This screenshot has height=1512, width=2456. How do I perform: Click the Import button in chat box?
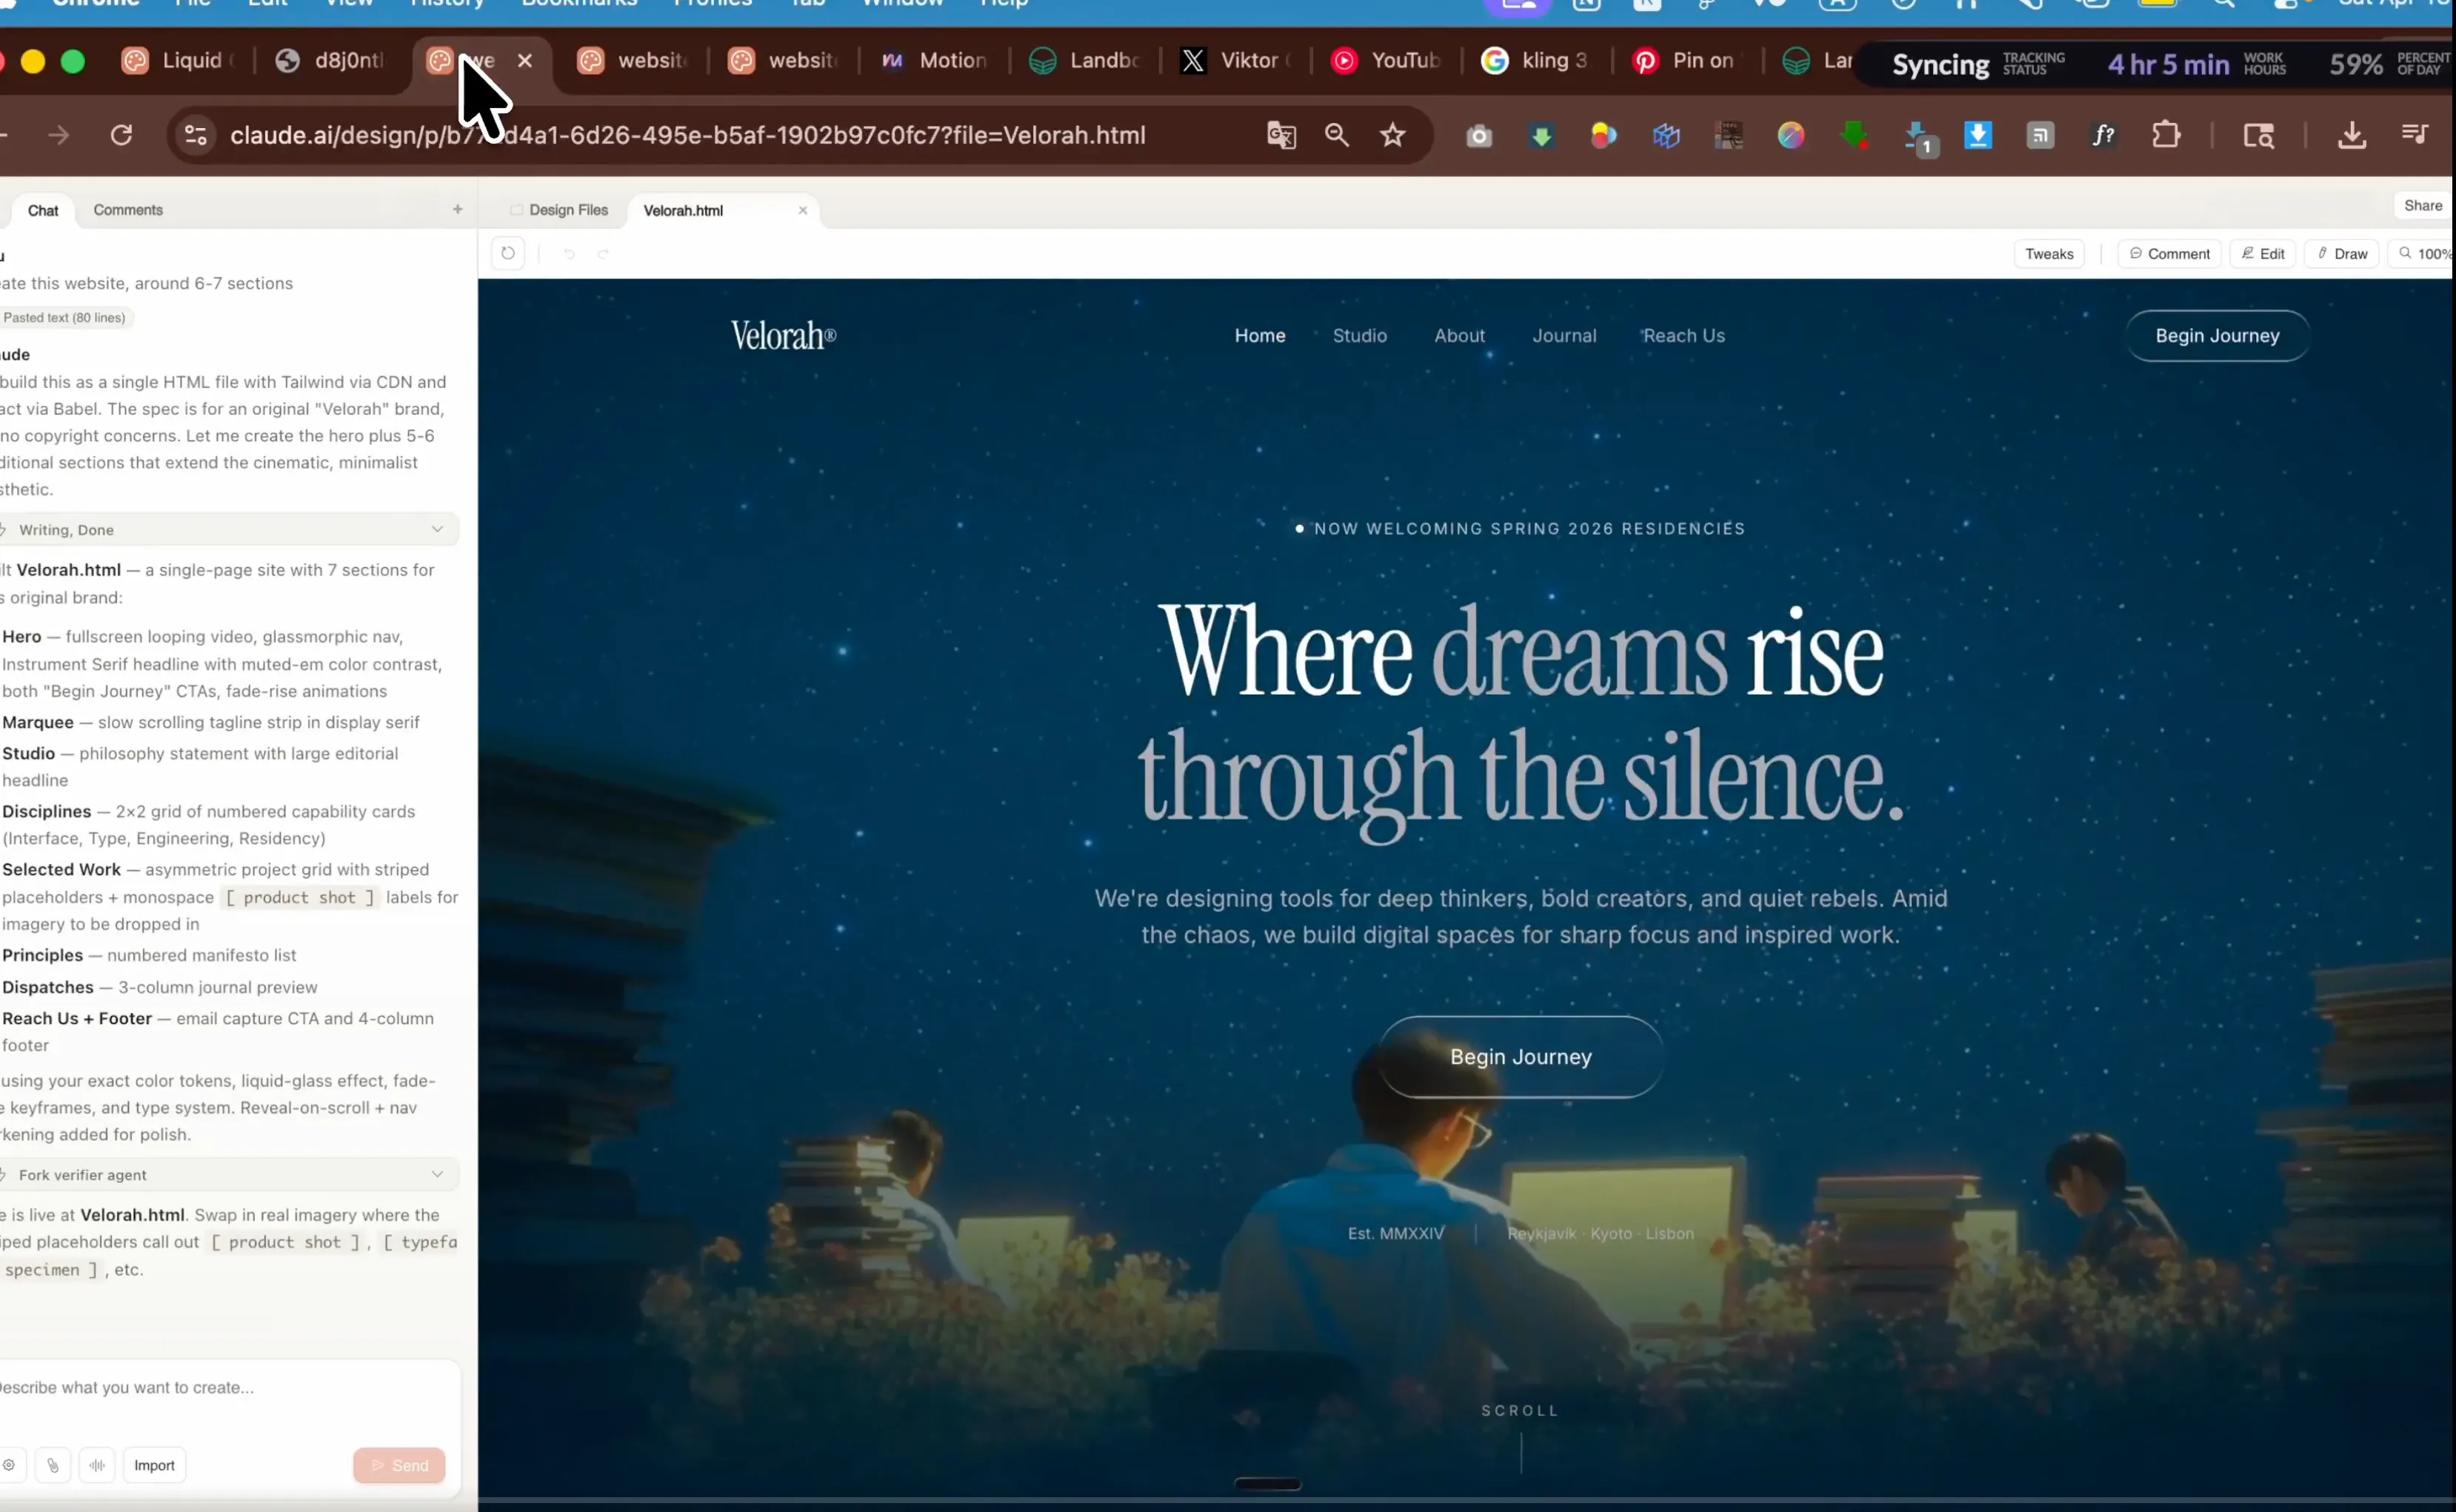(154, 1465)
